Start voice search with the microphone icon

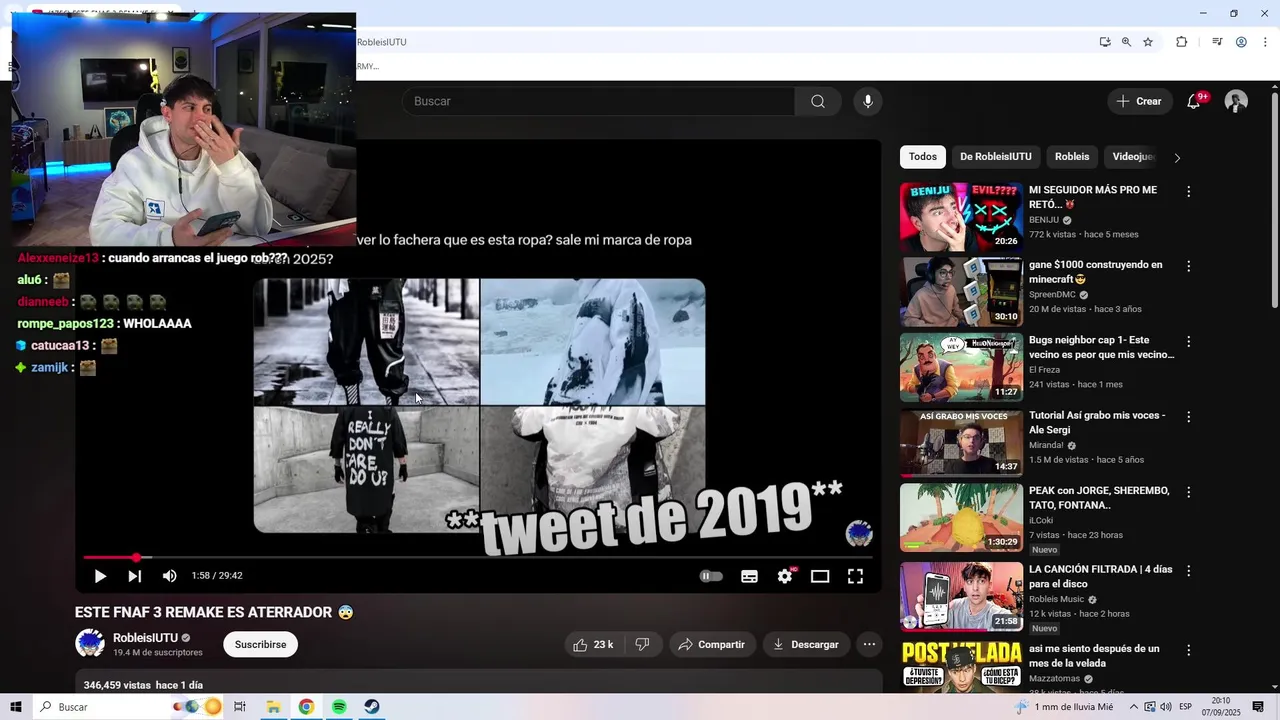click(x=868, y=101)
